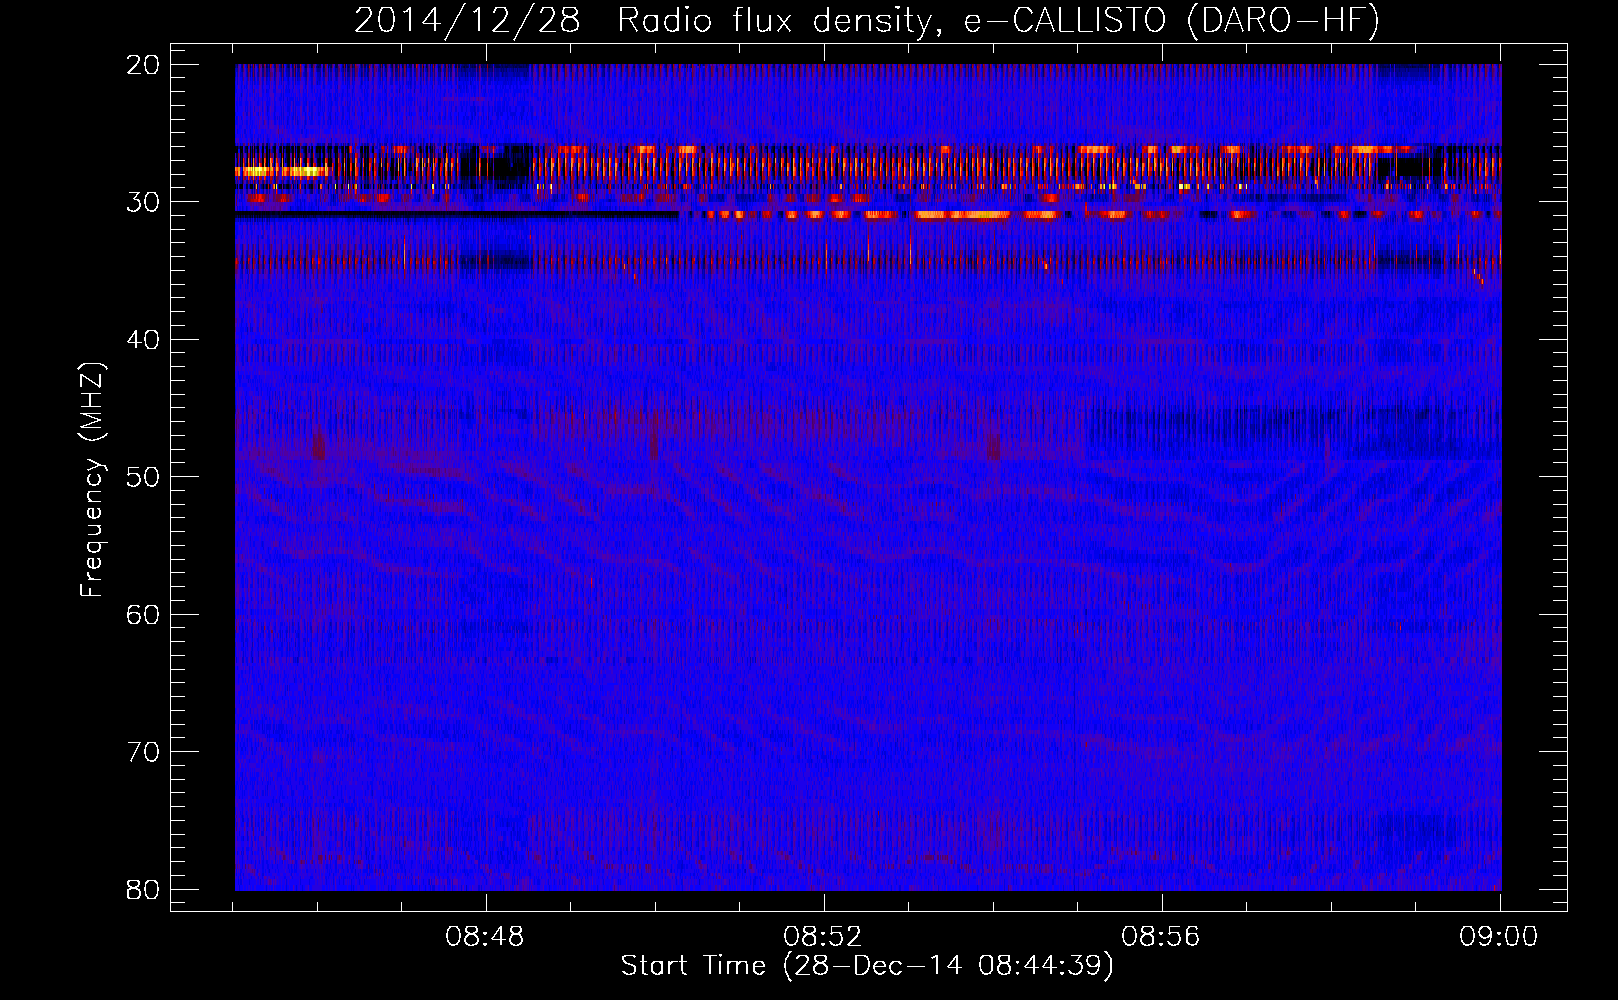Click the '40' frequency tick label
The image size is (1618, 1000).
tap(143, 340)
